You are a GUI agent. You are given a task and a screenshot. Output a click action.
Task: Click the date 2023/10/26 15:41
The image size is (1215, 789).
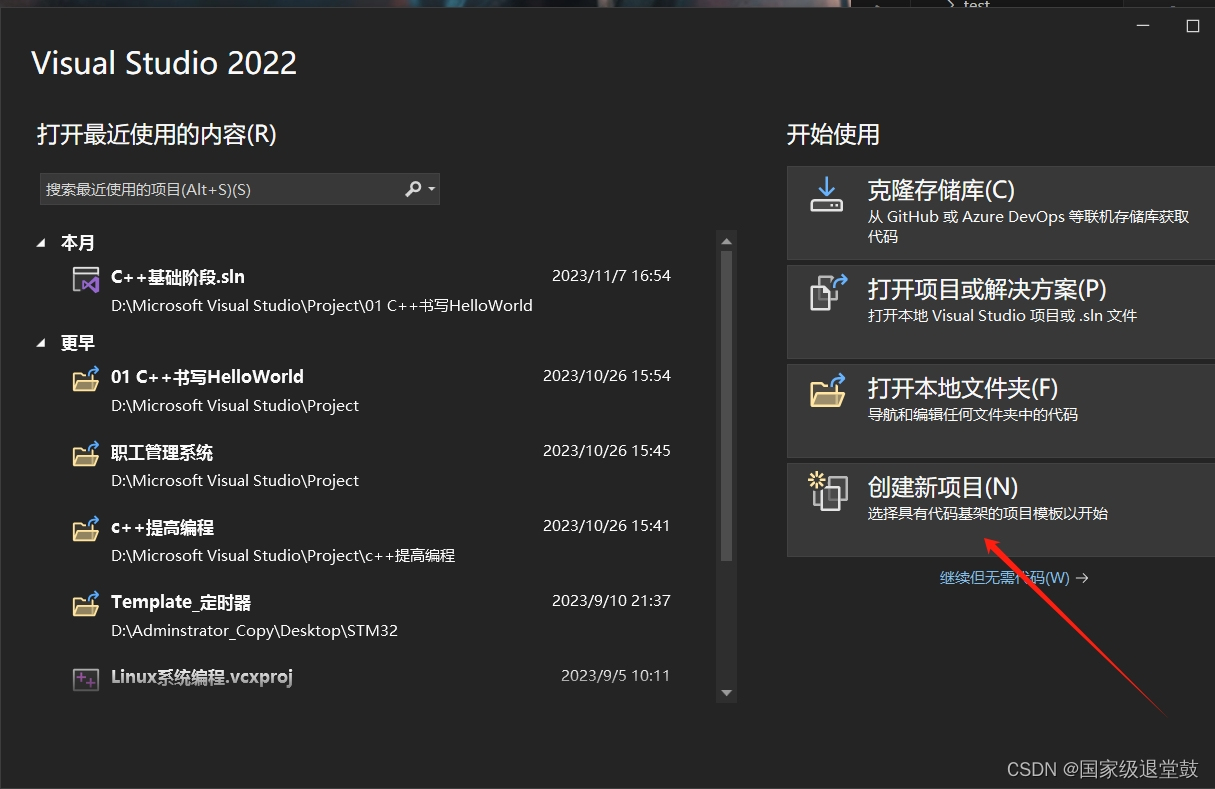click(607, 526)
